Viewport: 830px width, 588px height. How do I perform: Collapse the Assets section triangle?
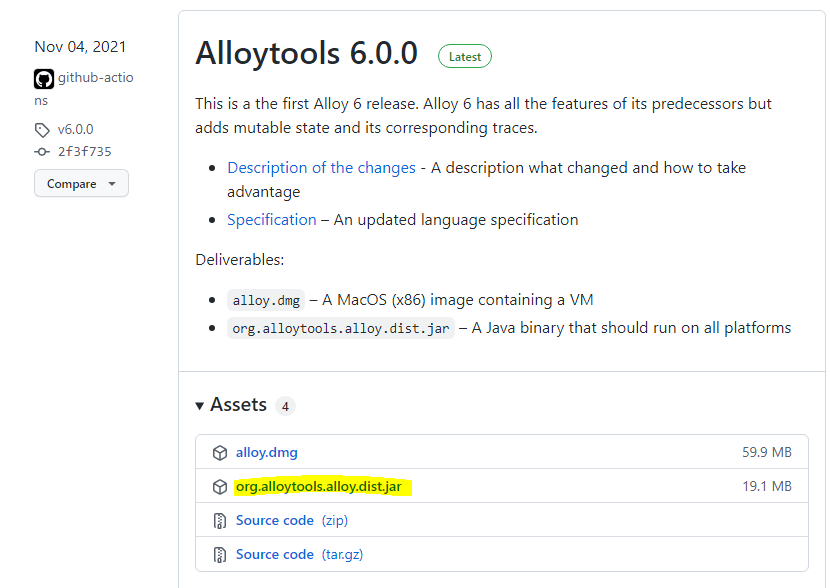point(200,406)
